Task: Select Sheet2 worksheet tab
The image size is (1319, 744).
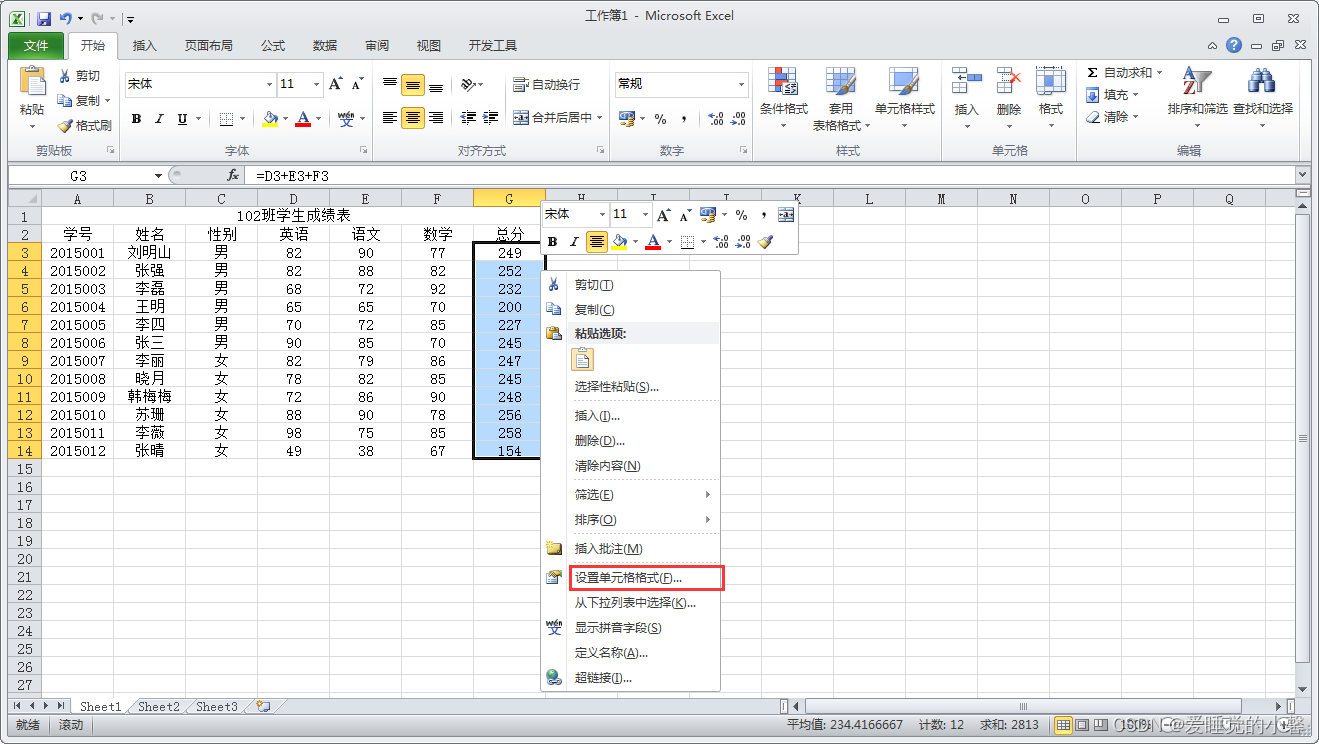Action: point(159,706)
